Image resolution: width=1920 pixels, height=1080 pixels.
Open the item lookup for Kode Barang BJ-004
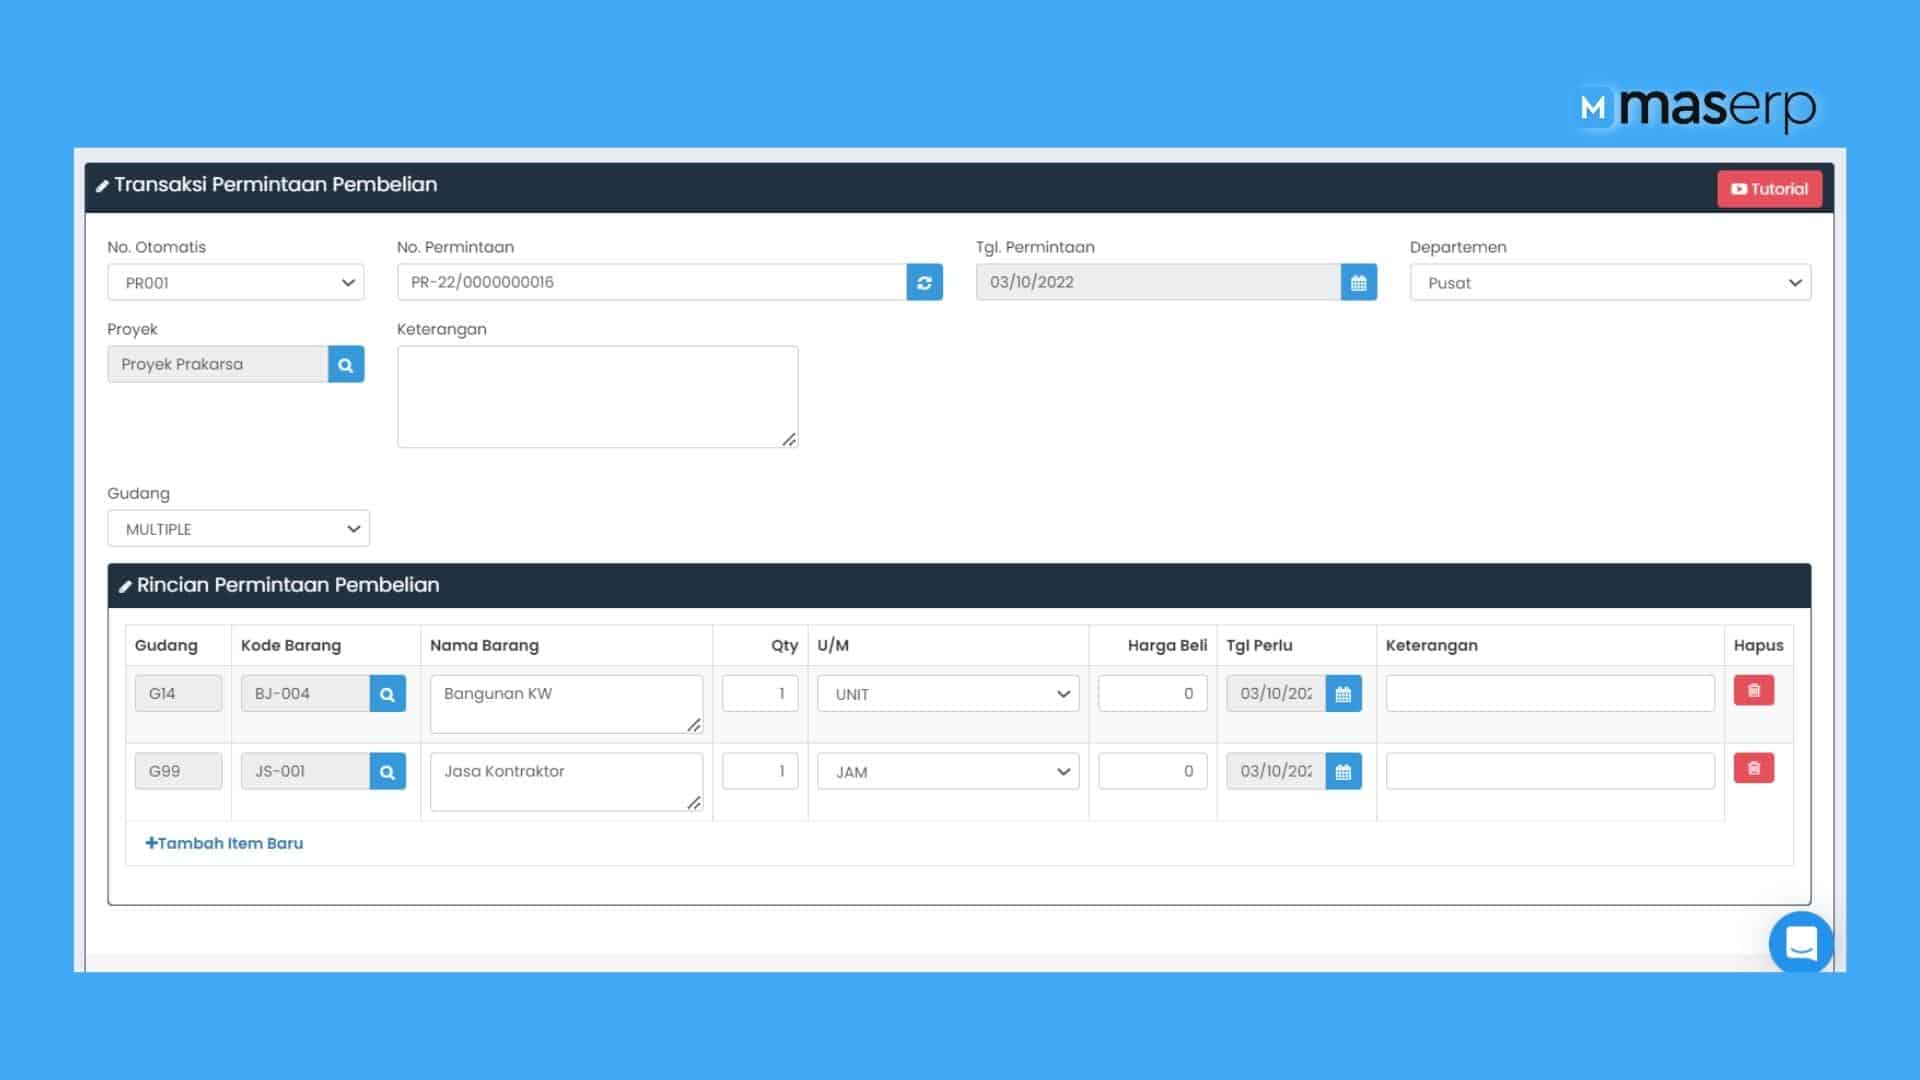(x=387, y=693)
